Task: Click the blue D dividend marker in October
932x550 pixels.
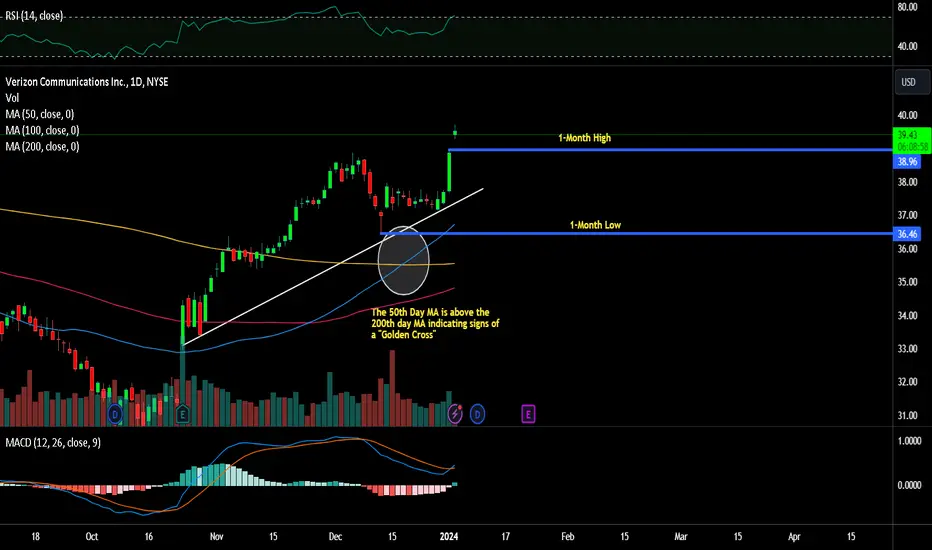Action: click(115, 414)
